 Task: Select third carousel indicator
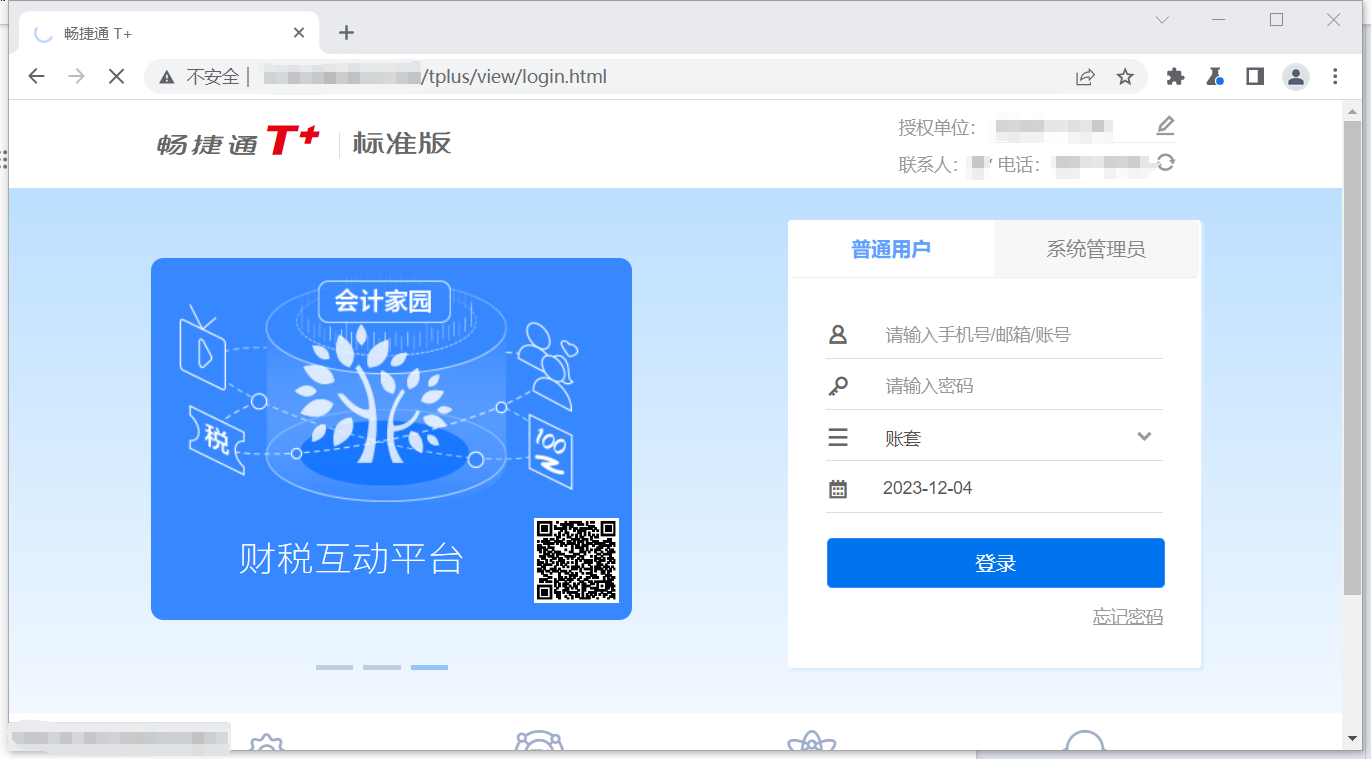(x=429, y=667)
